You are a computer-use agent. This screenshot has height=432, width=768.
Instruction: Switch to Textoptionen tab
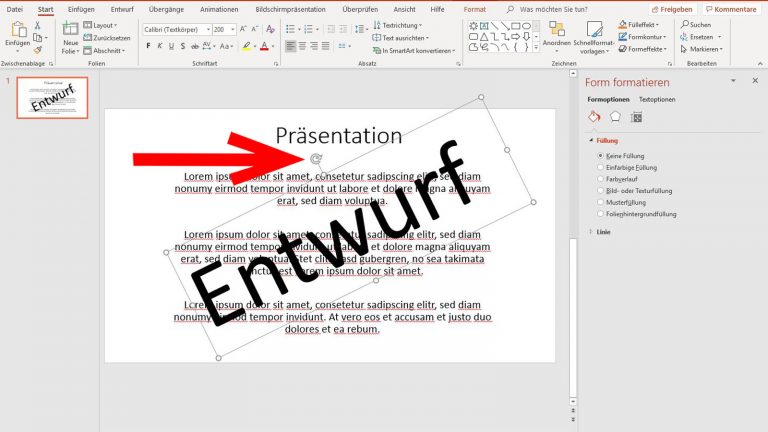(x=657, y=99)
